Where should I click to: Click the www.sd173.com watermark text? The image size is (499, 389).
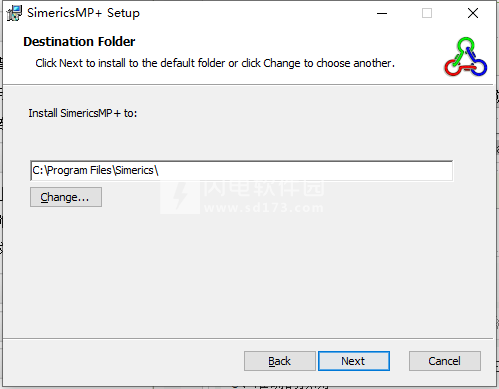264,208
